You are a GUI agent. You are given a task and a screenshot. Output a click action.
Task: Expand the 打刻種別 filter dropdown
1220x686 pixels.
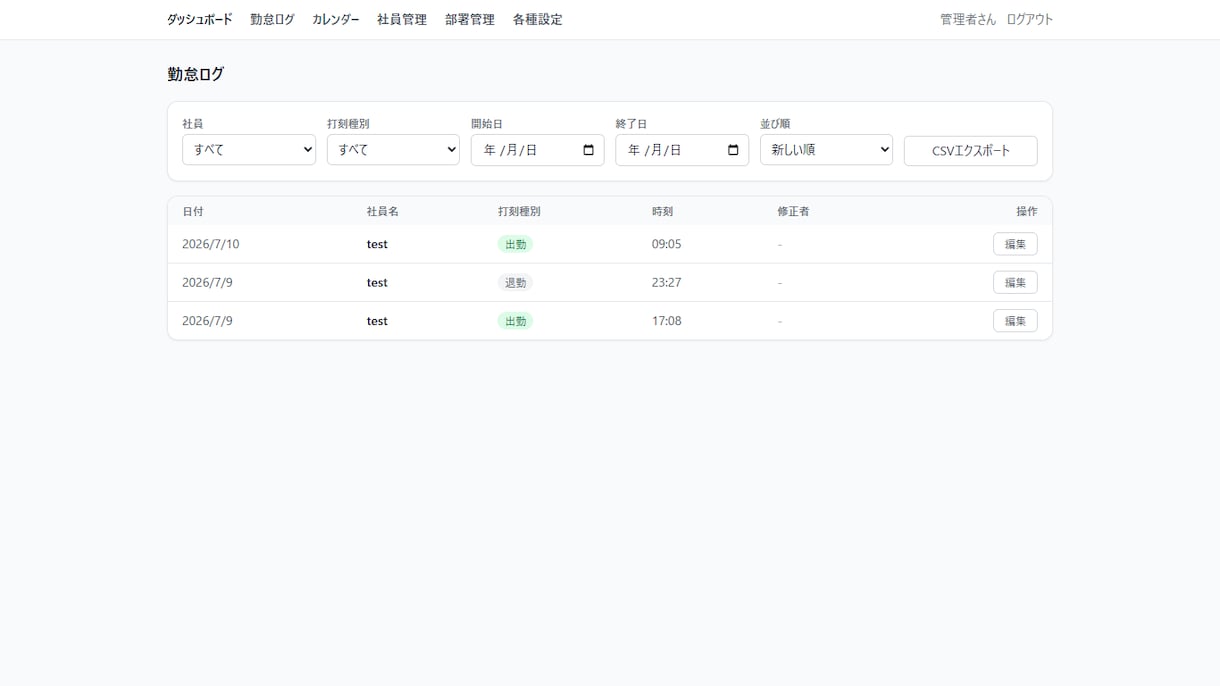point(393,150)
